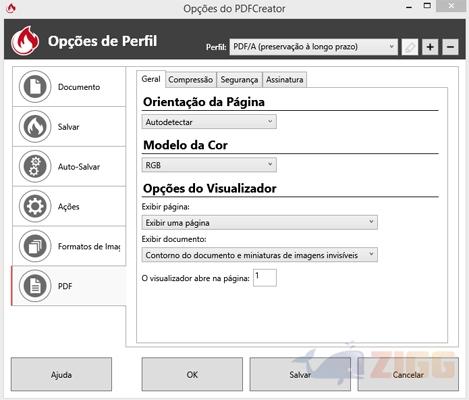Open the Exibir documento dropdown
The image size is (469, 400).
[260, 255]
